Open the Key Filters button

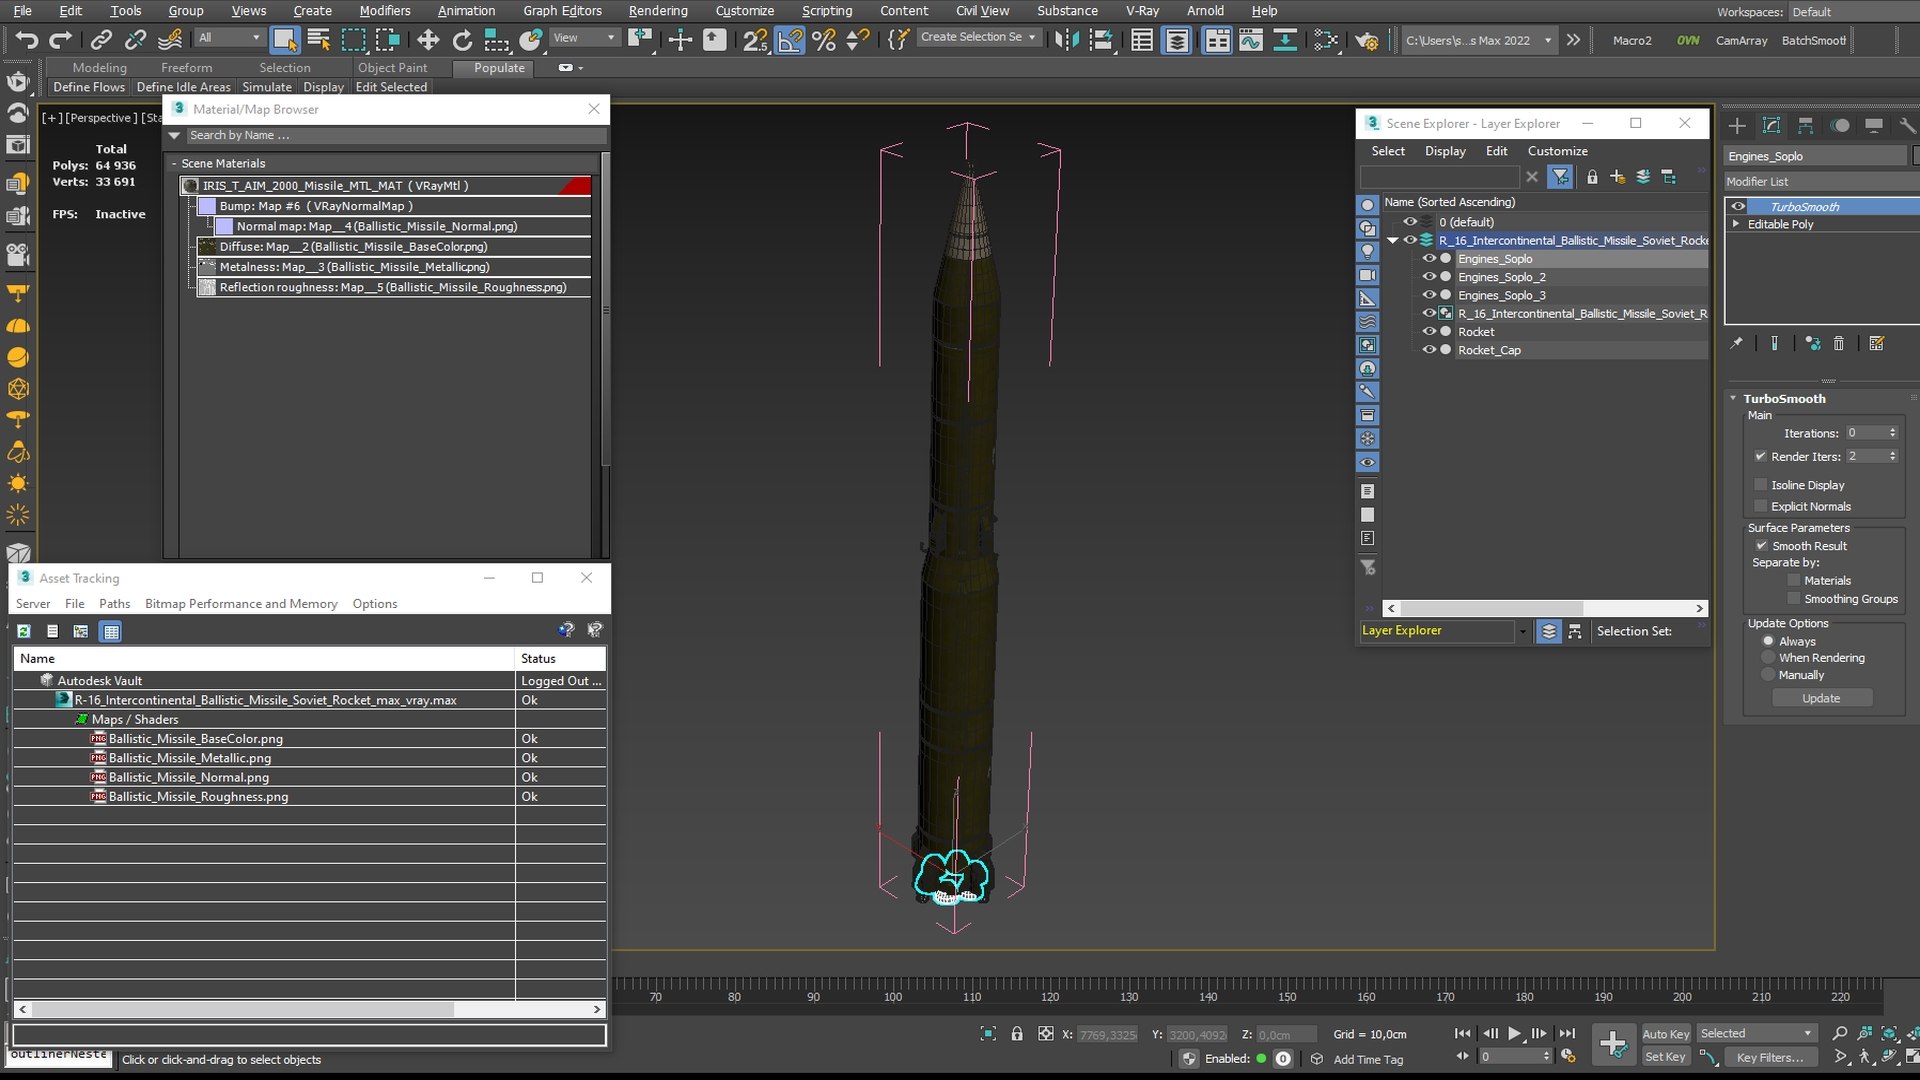tap(1769, 1057)
